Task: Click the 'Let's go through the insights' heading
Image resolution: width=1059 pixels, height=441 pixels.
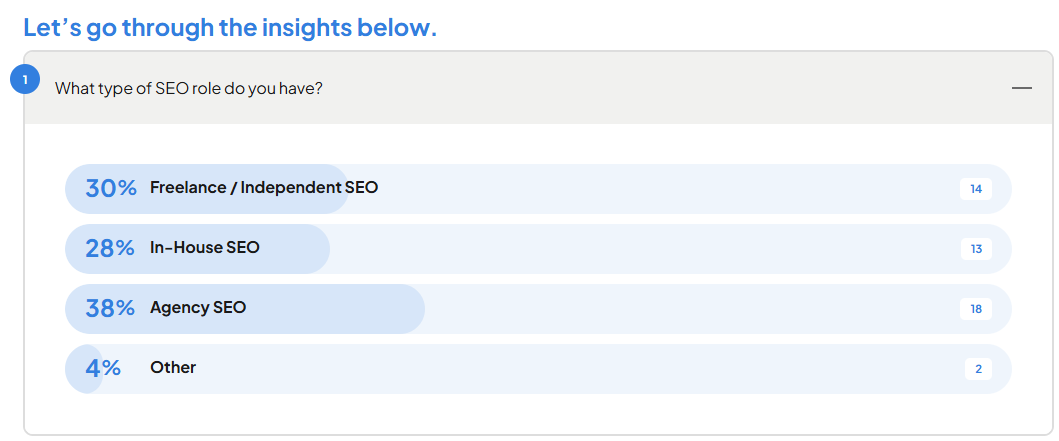Action: point(230,27)
